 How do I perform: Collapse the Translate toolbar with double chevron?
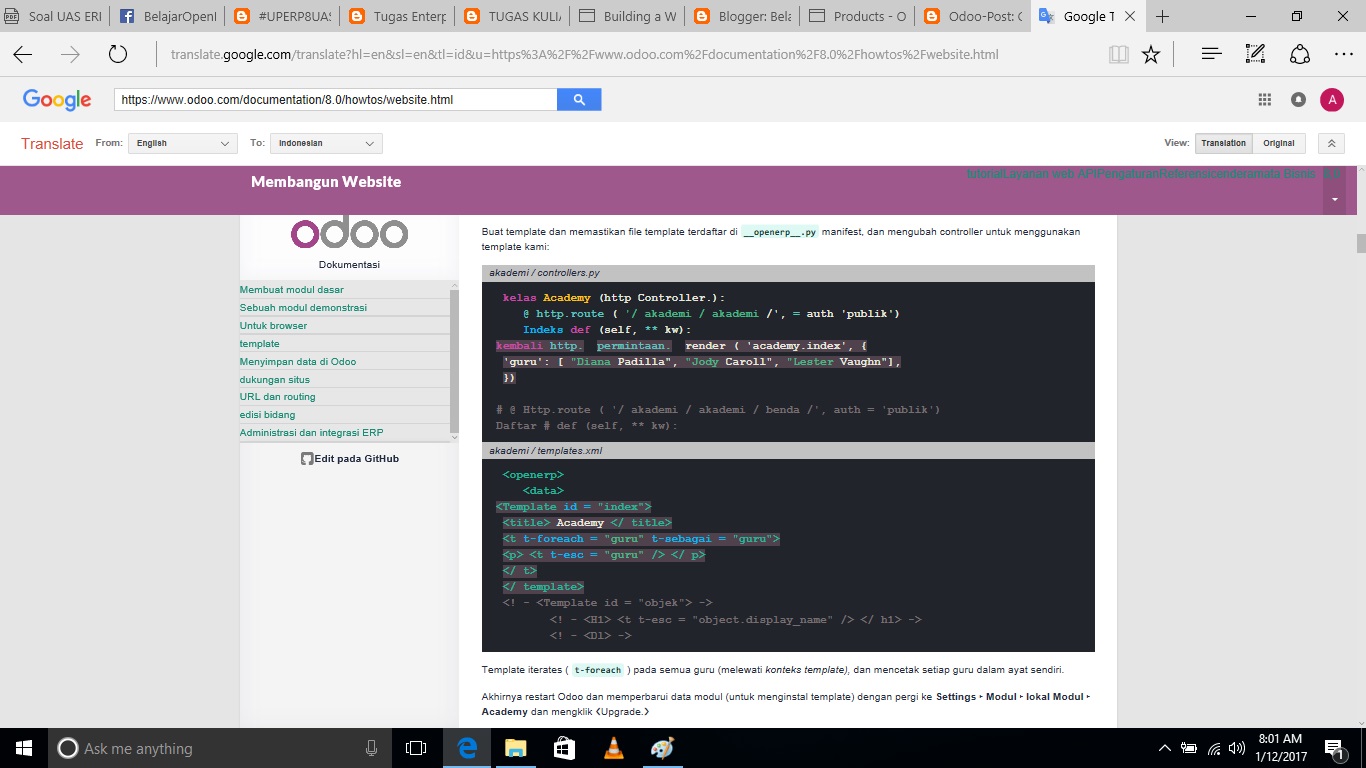[1331, 143]
